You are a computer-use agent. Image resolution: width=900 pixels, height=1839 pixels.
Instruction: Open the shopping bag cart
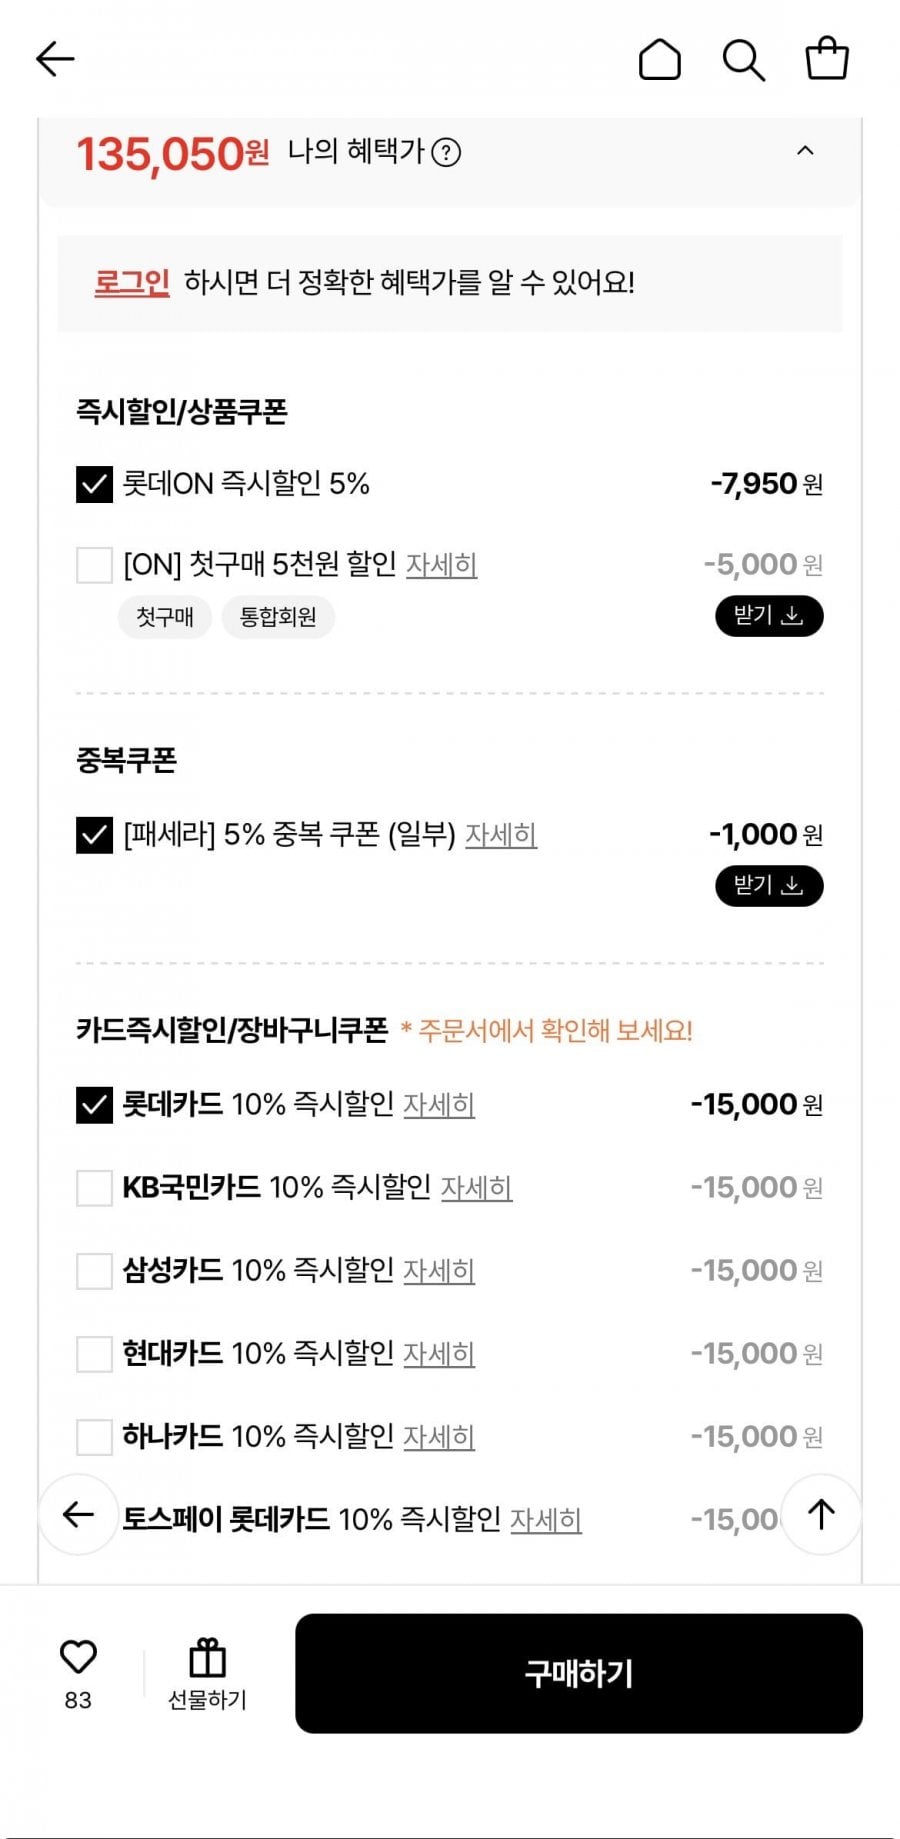coord(827,58)
